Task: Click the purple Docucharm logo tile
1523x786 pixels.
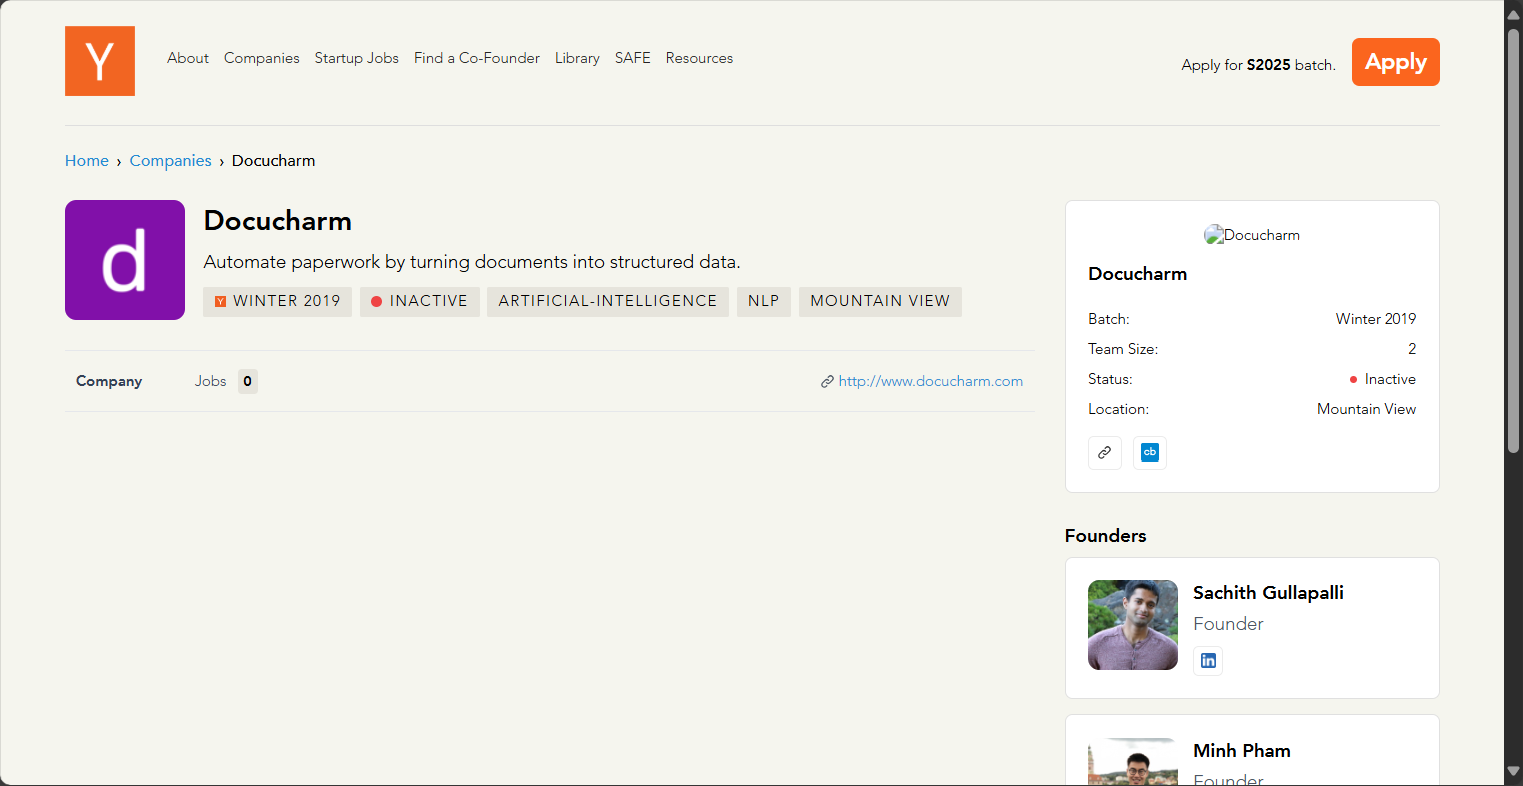Action: pos(125,260)
